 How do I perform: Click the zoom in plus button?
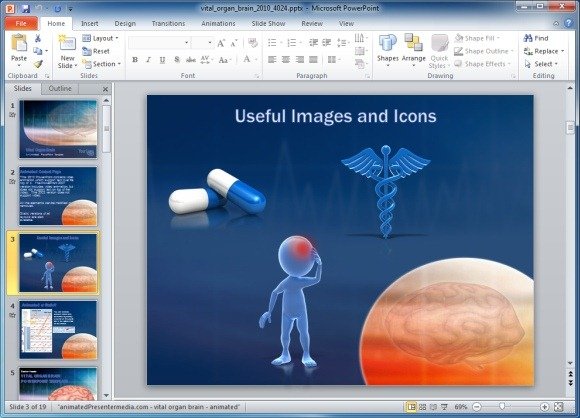tap(544, 407)
